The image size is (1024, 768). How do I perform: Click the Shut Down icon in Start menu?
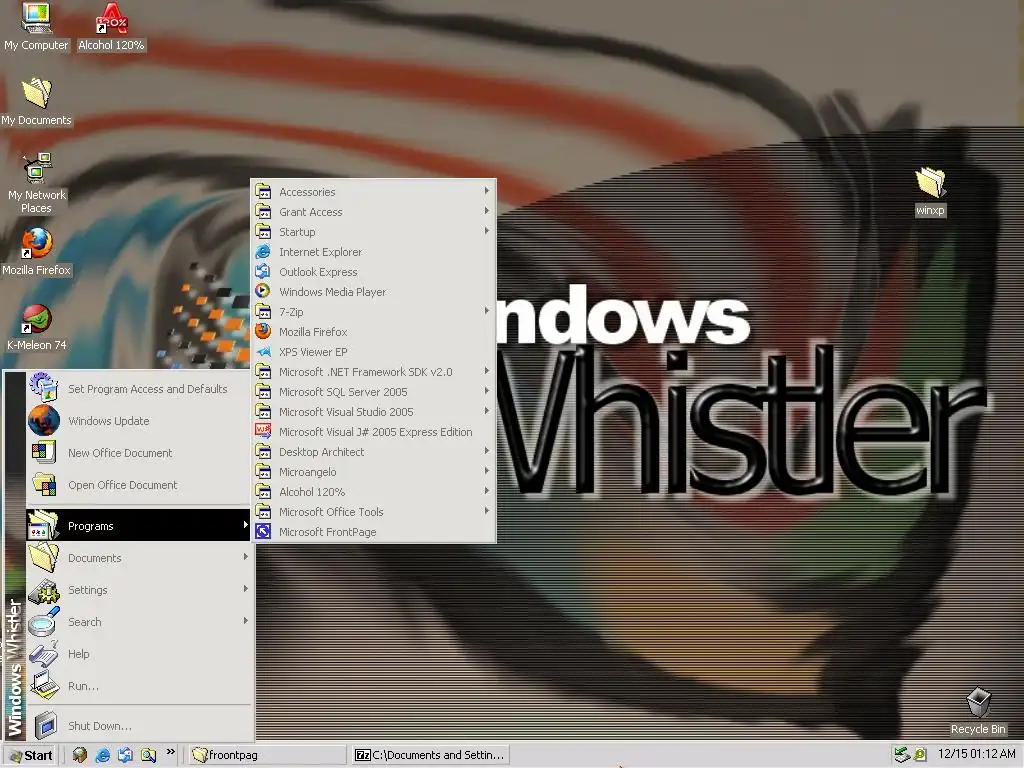coord(45,725)
